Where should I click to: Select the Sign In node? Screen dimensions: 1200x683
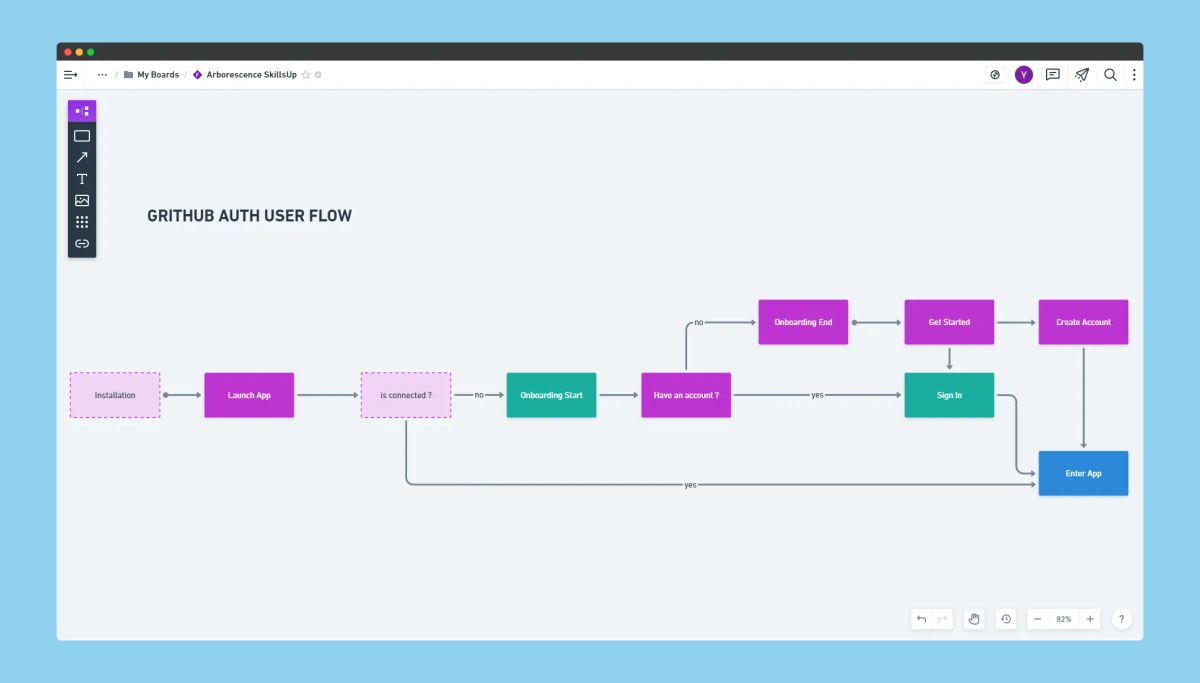[949, 395]
